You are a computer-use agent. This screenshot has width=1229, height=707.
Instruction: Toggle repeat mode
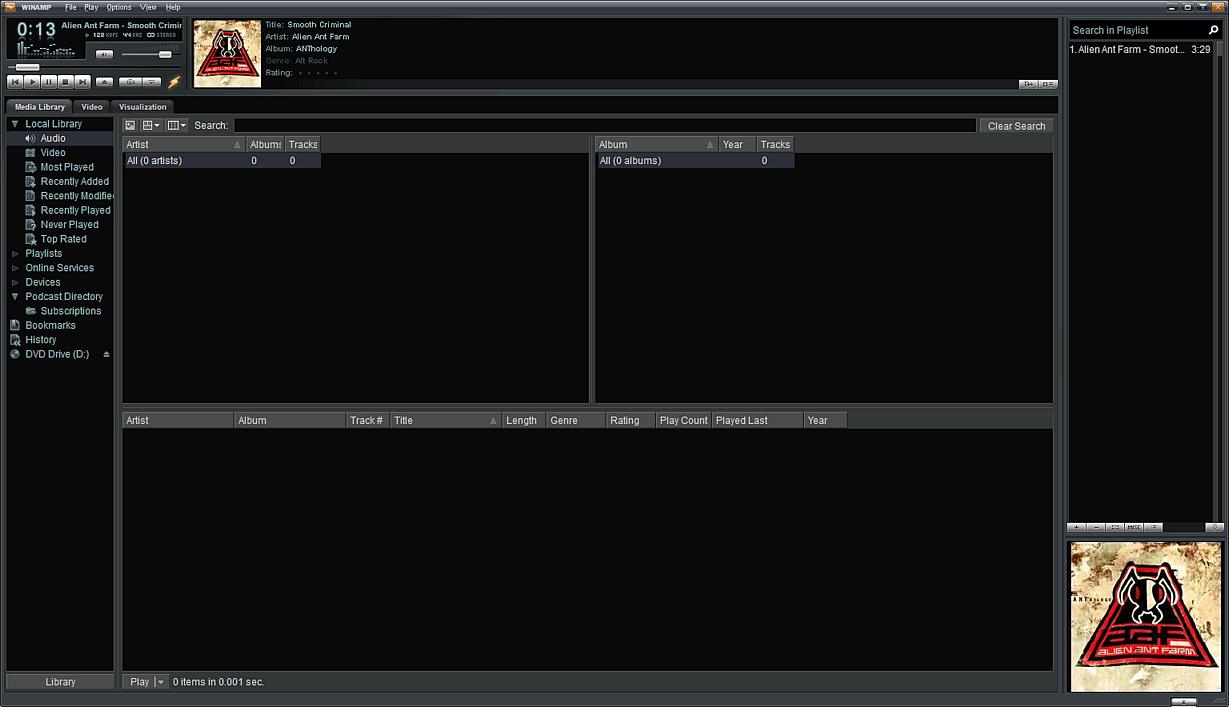coord(151,82)
